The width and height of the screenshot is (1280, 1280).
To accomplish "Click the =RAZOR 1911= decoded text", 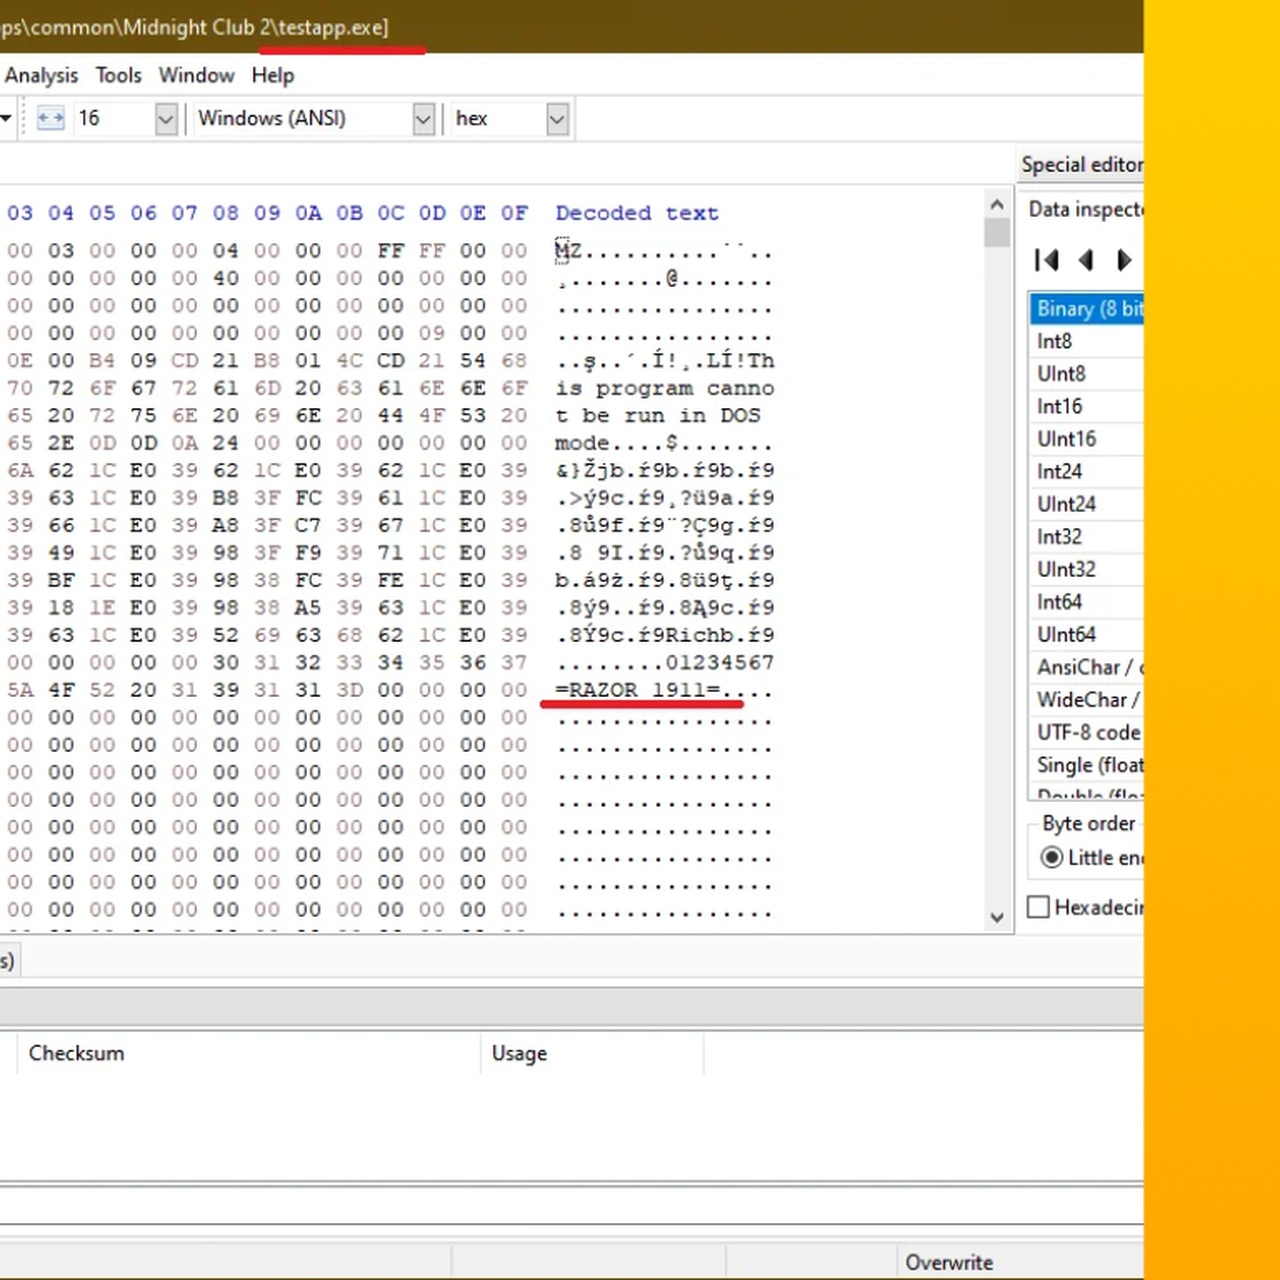I will pos(638,690).
